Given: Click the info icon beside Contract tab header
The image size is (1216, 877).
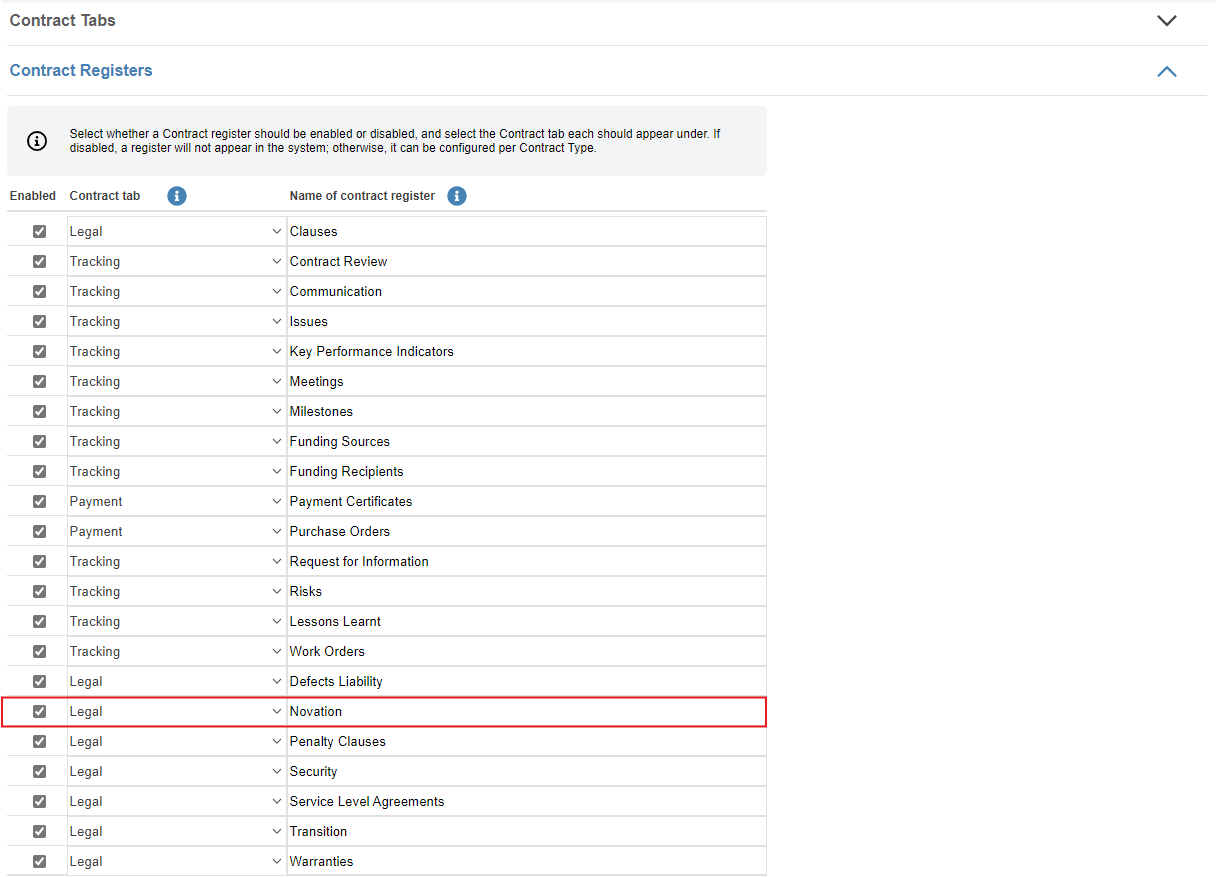Looking at the screenshot, I should [177, 196].
